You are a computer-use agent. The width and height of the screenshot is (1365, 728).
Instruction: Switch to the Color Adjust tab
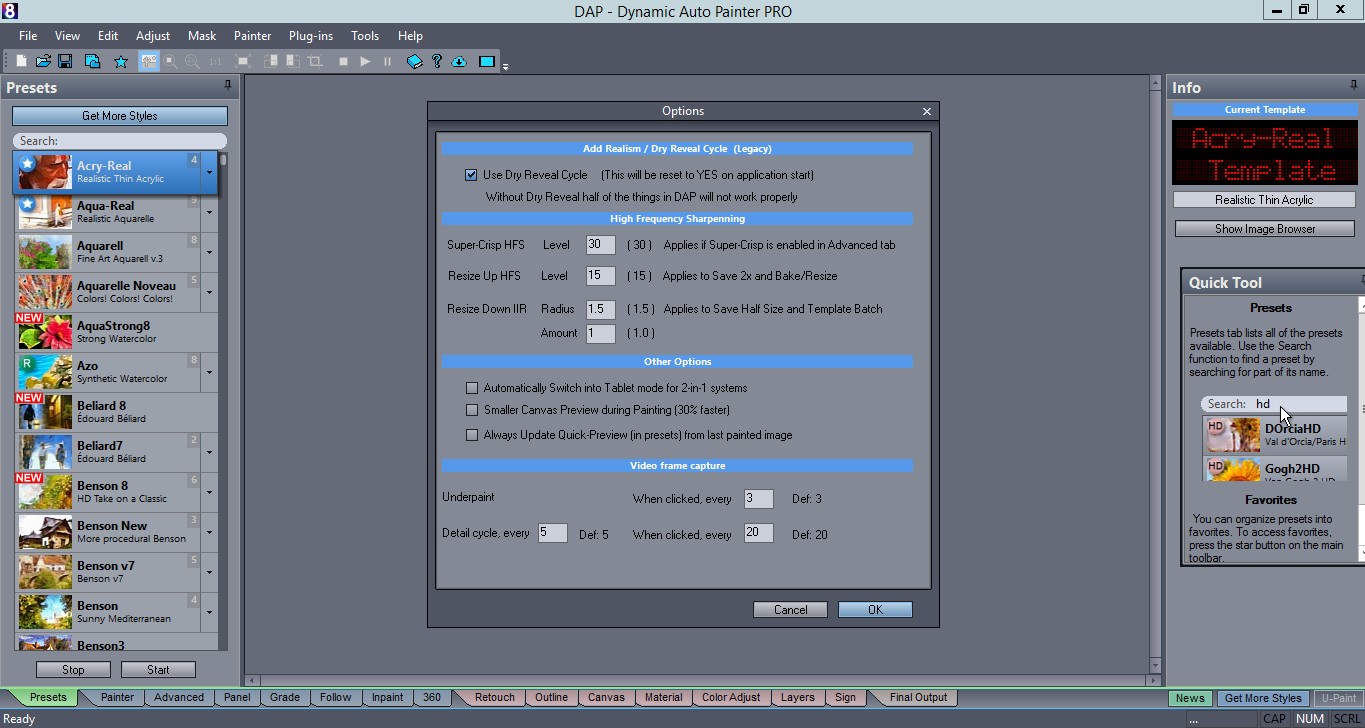click(x=731, y=698)
